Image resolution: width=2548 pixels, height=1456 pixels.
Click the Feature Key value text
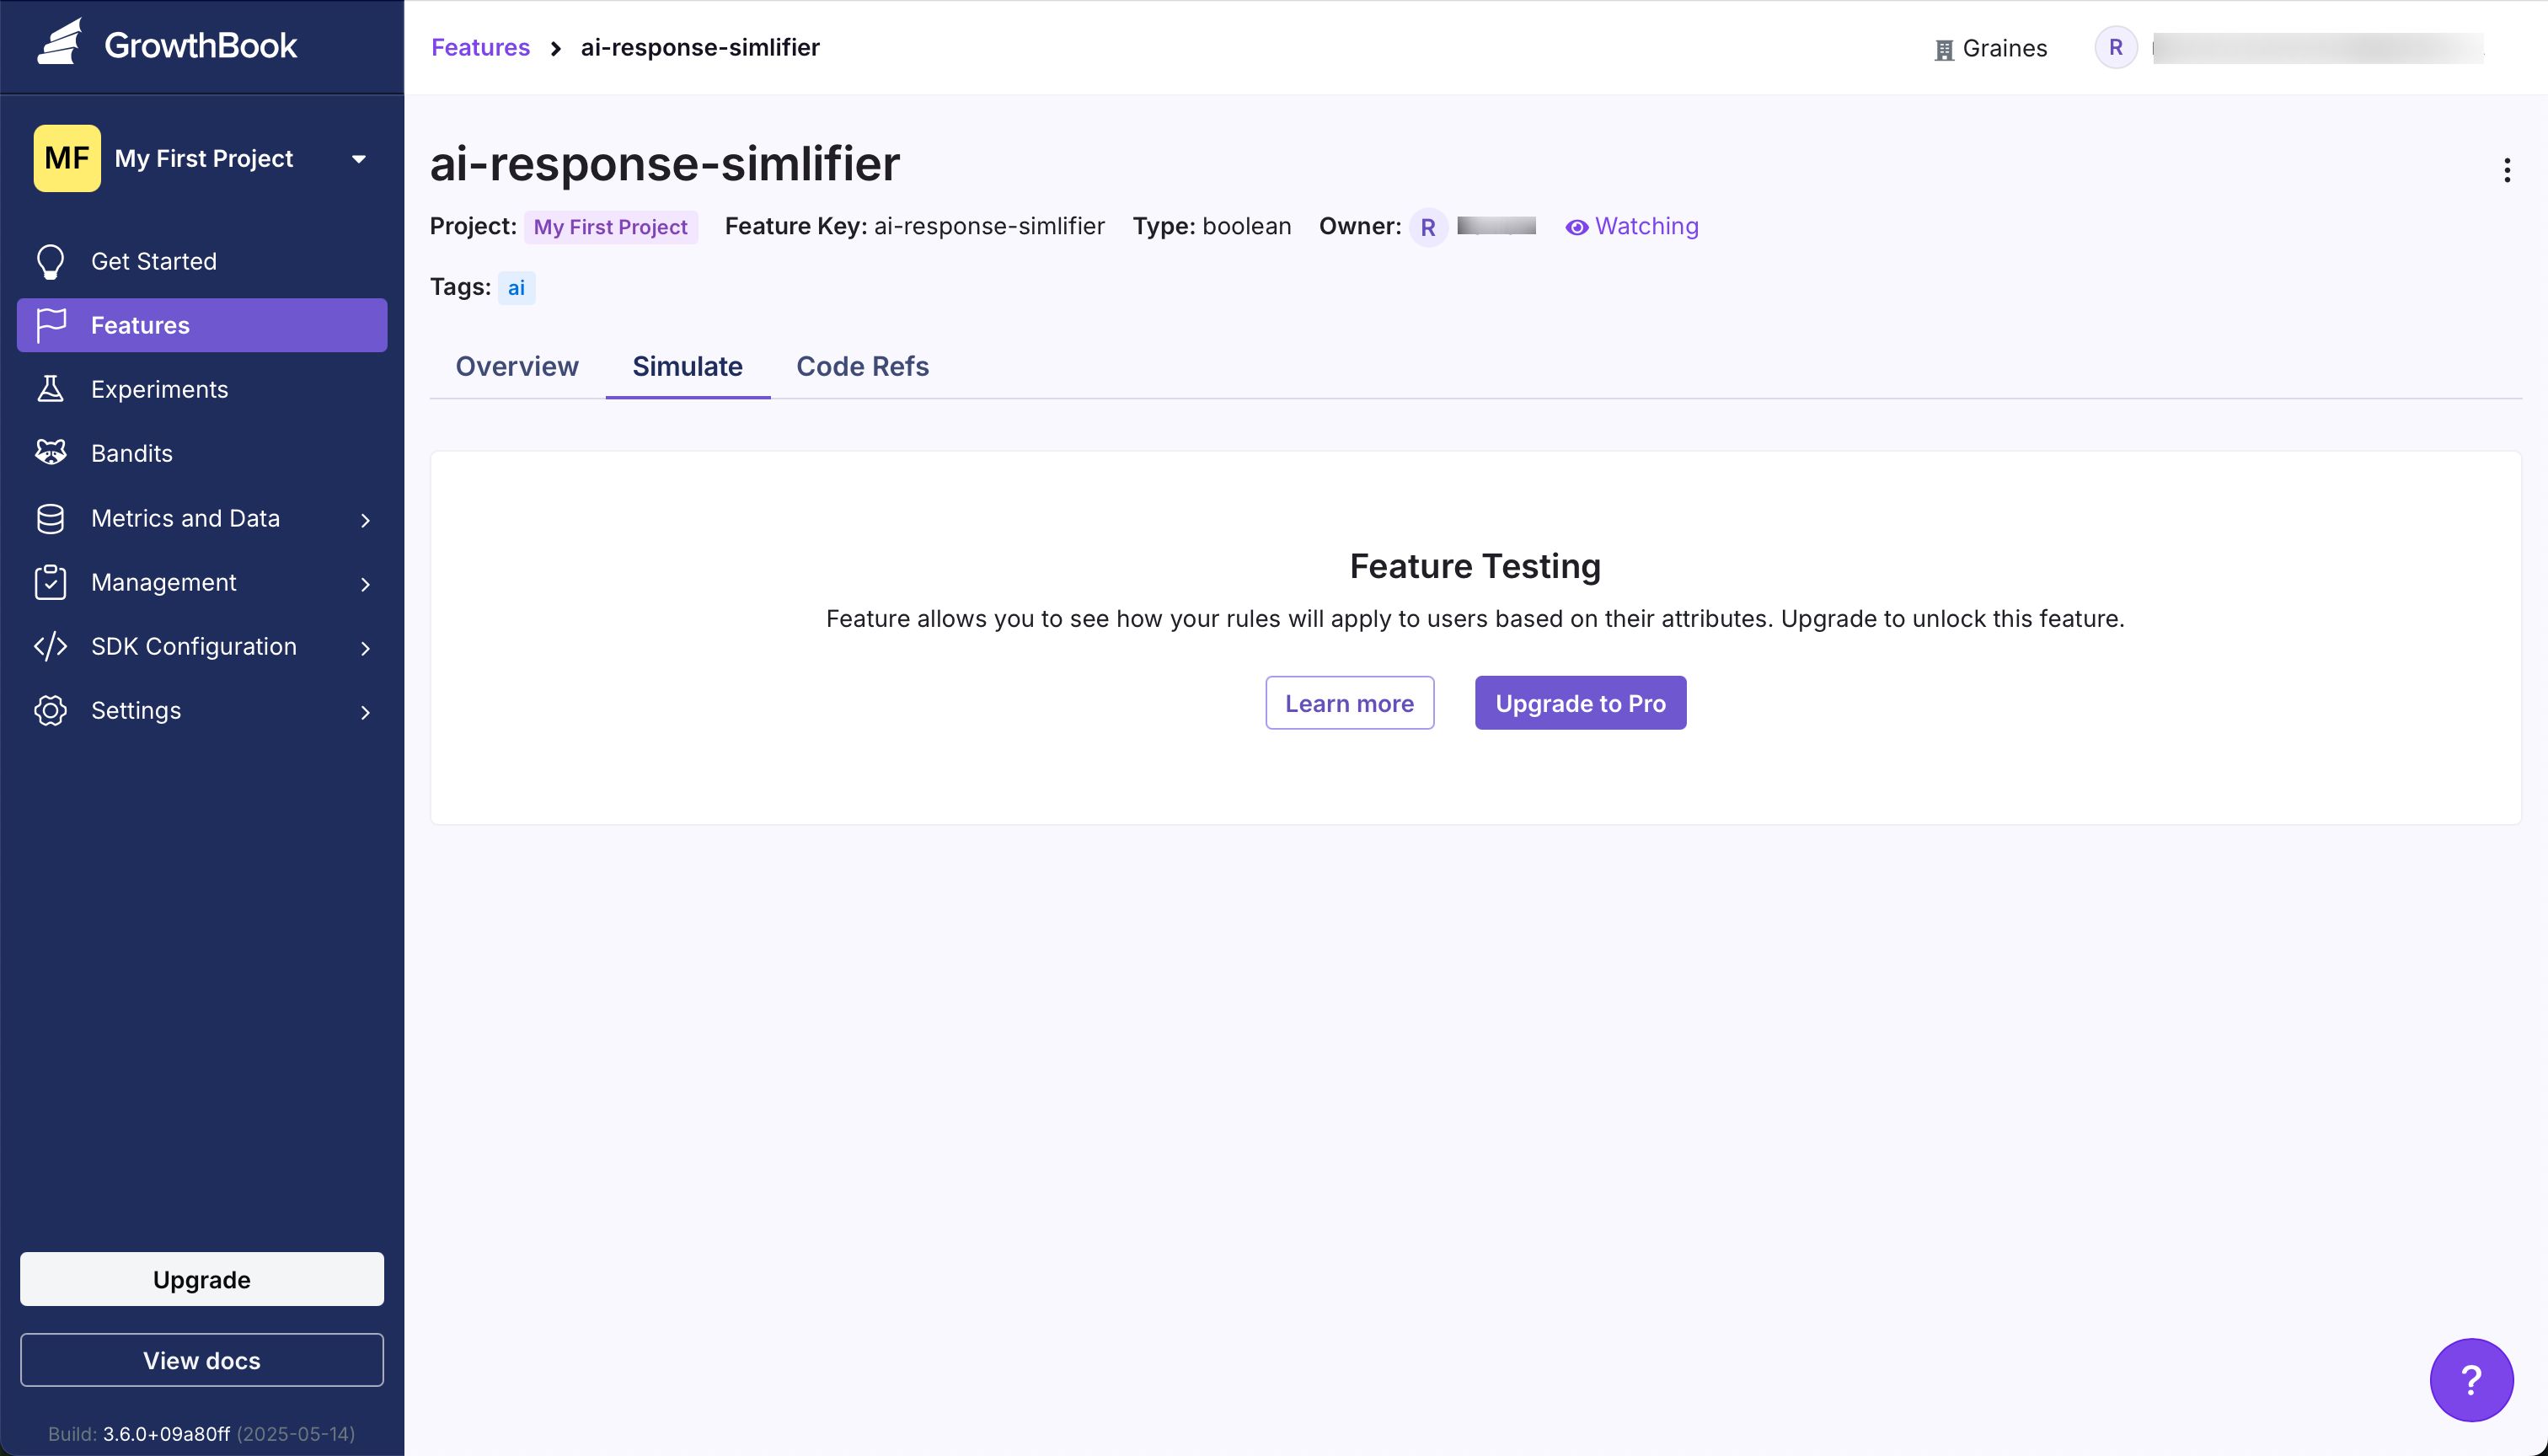tap(989, 226)
